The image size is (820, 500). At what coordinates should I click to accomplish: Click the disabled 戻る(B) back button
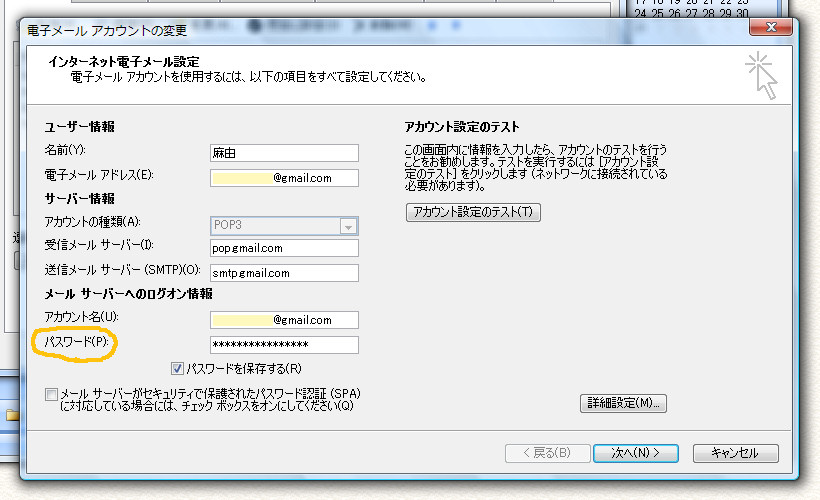pos(548,453)
